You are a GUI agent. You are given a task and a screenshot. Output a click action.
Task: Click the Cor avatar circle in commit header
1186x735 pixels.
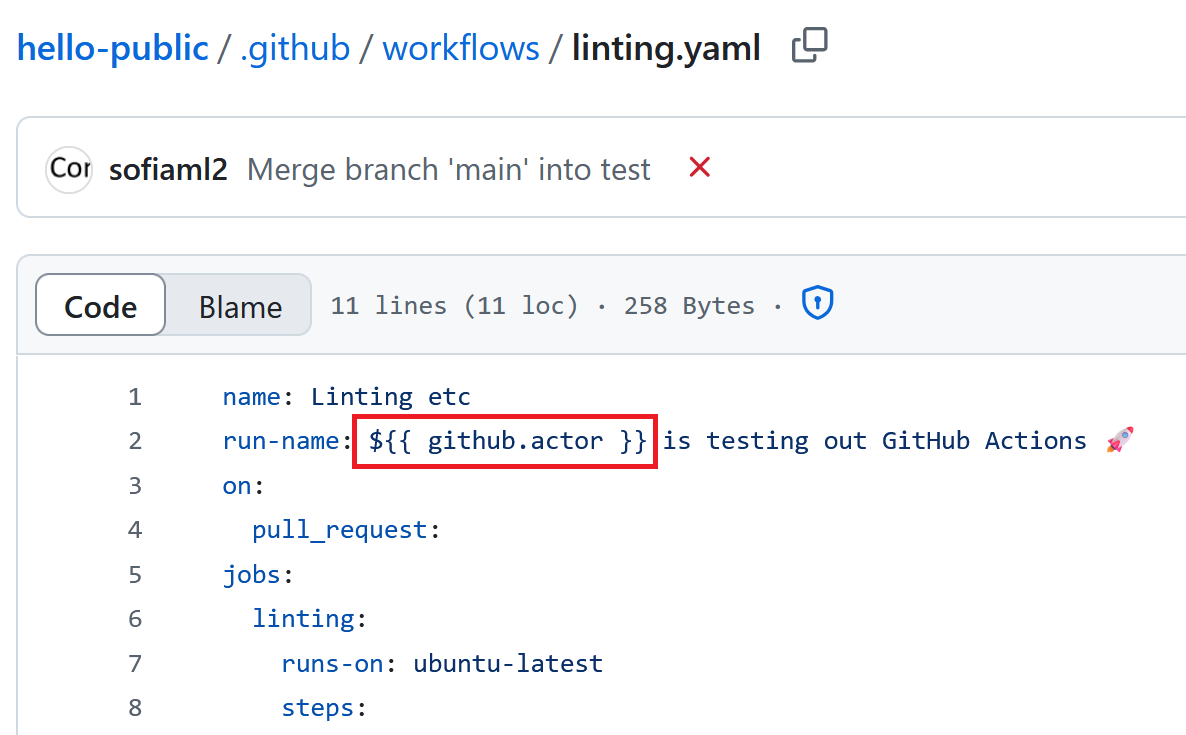(x=68, y=168)
